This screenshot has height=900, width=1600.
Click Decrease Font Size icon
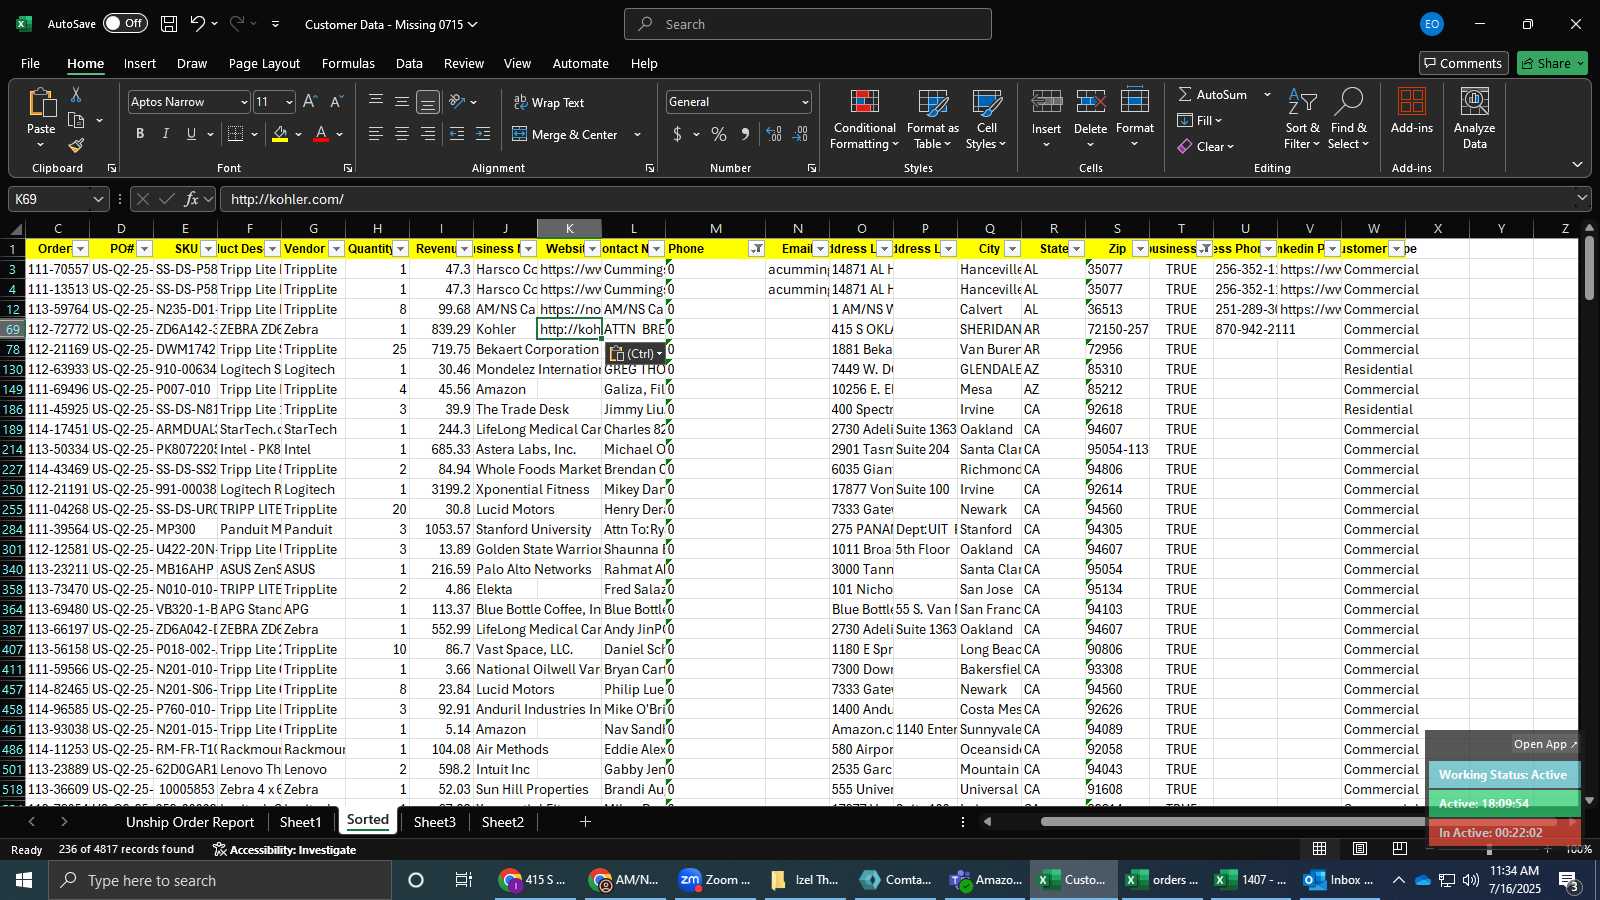(x=336, y=102)
